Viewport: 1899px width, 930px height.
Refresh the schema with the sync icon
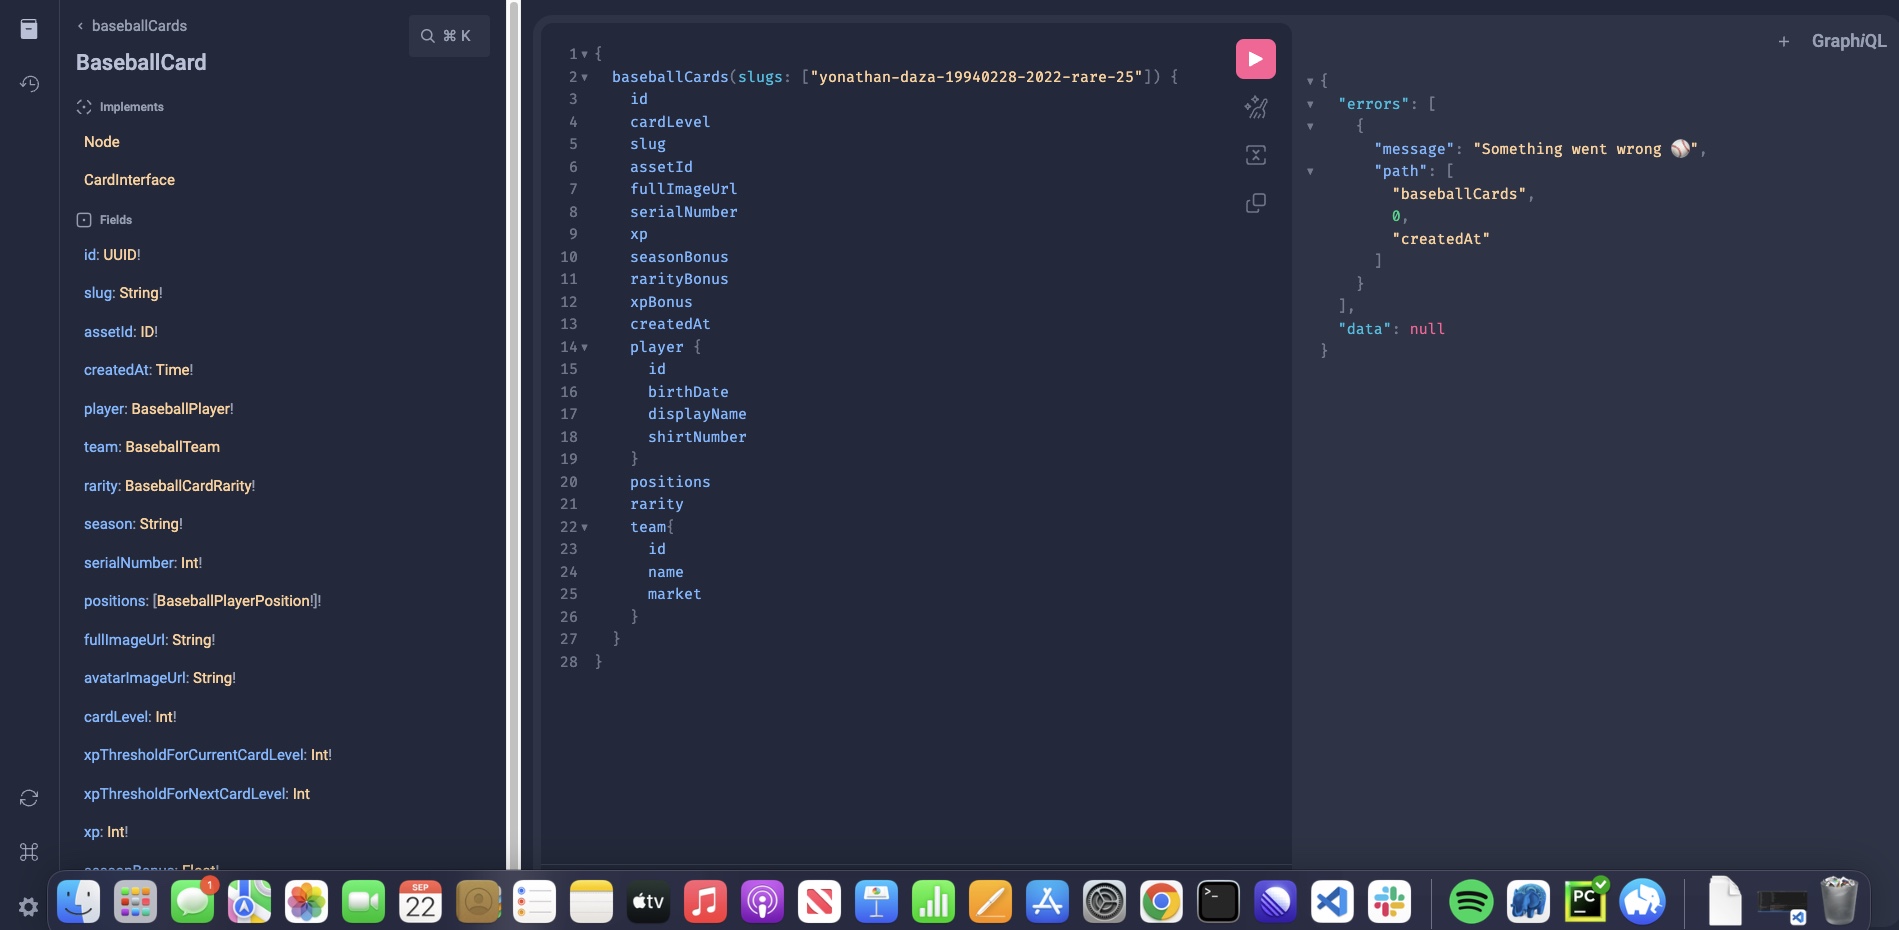pyautogui.click(x=29, y=798)
